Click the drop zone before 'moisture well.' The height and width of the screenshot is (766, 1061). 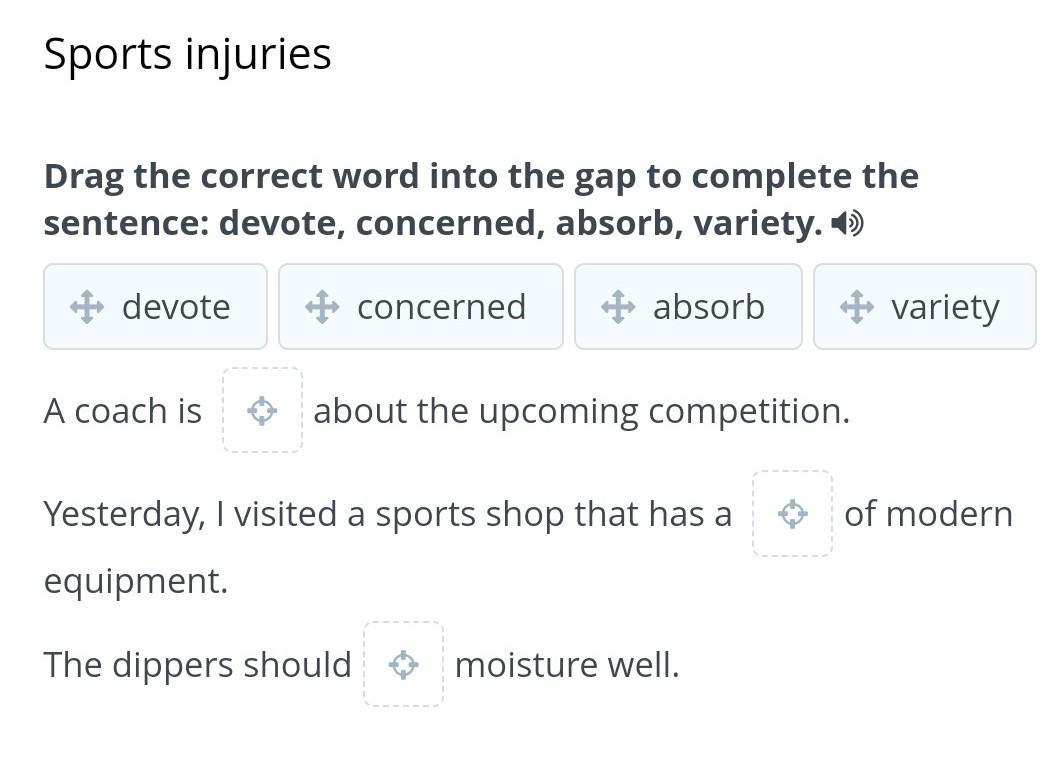pos(403,664)
